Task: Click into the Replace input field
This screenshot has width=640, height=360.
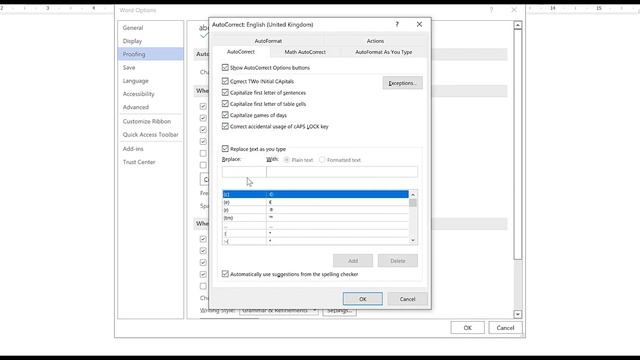Action: [244, 172]
